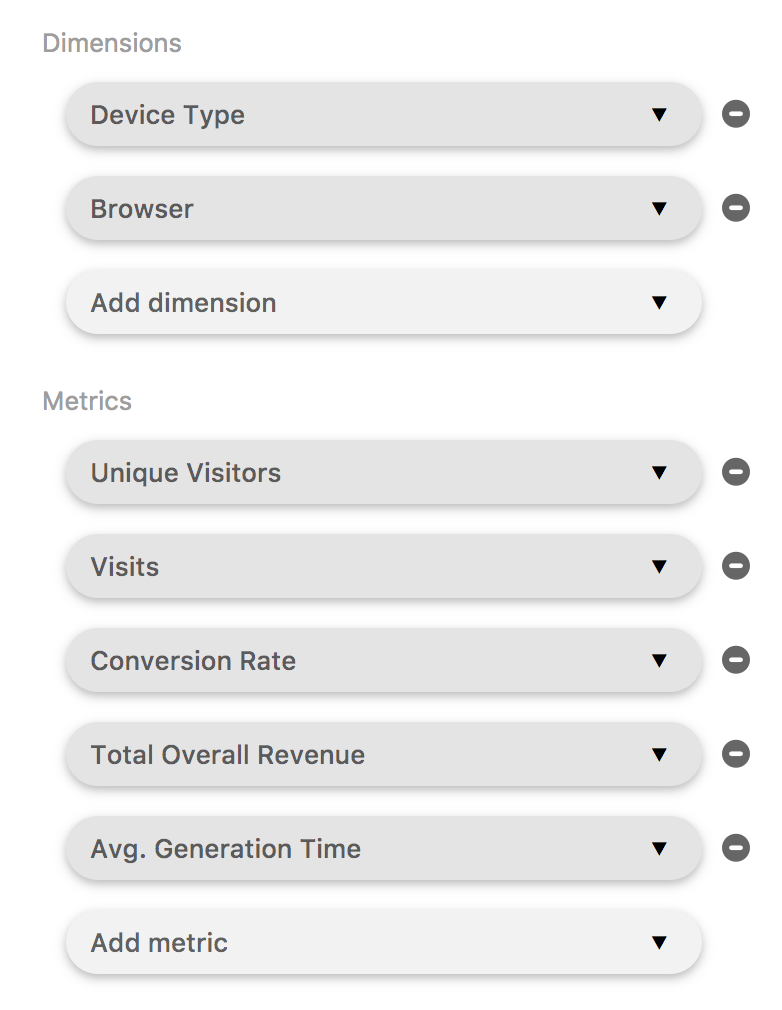This screenshot has width=782, height=1010.
Task: Expand the Add dimension selector
Action: [x=660, y=302]
